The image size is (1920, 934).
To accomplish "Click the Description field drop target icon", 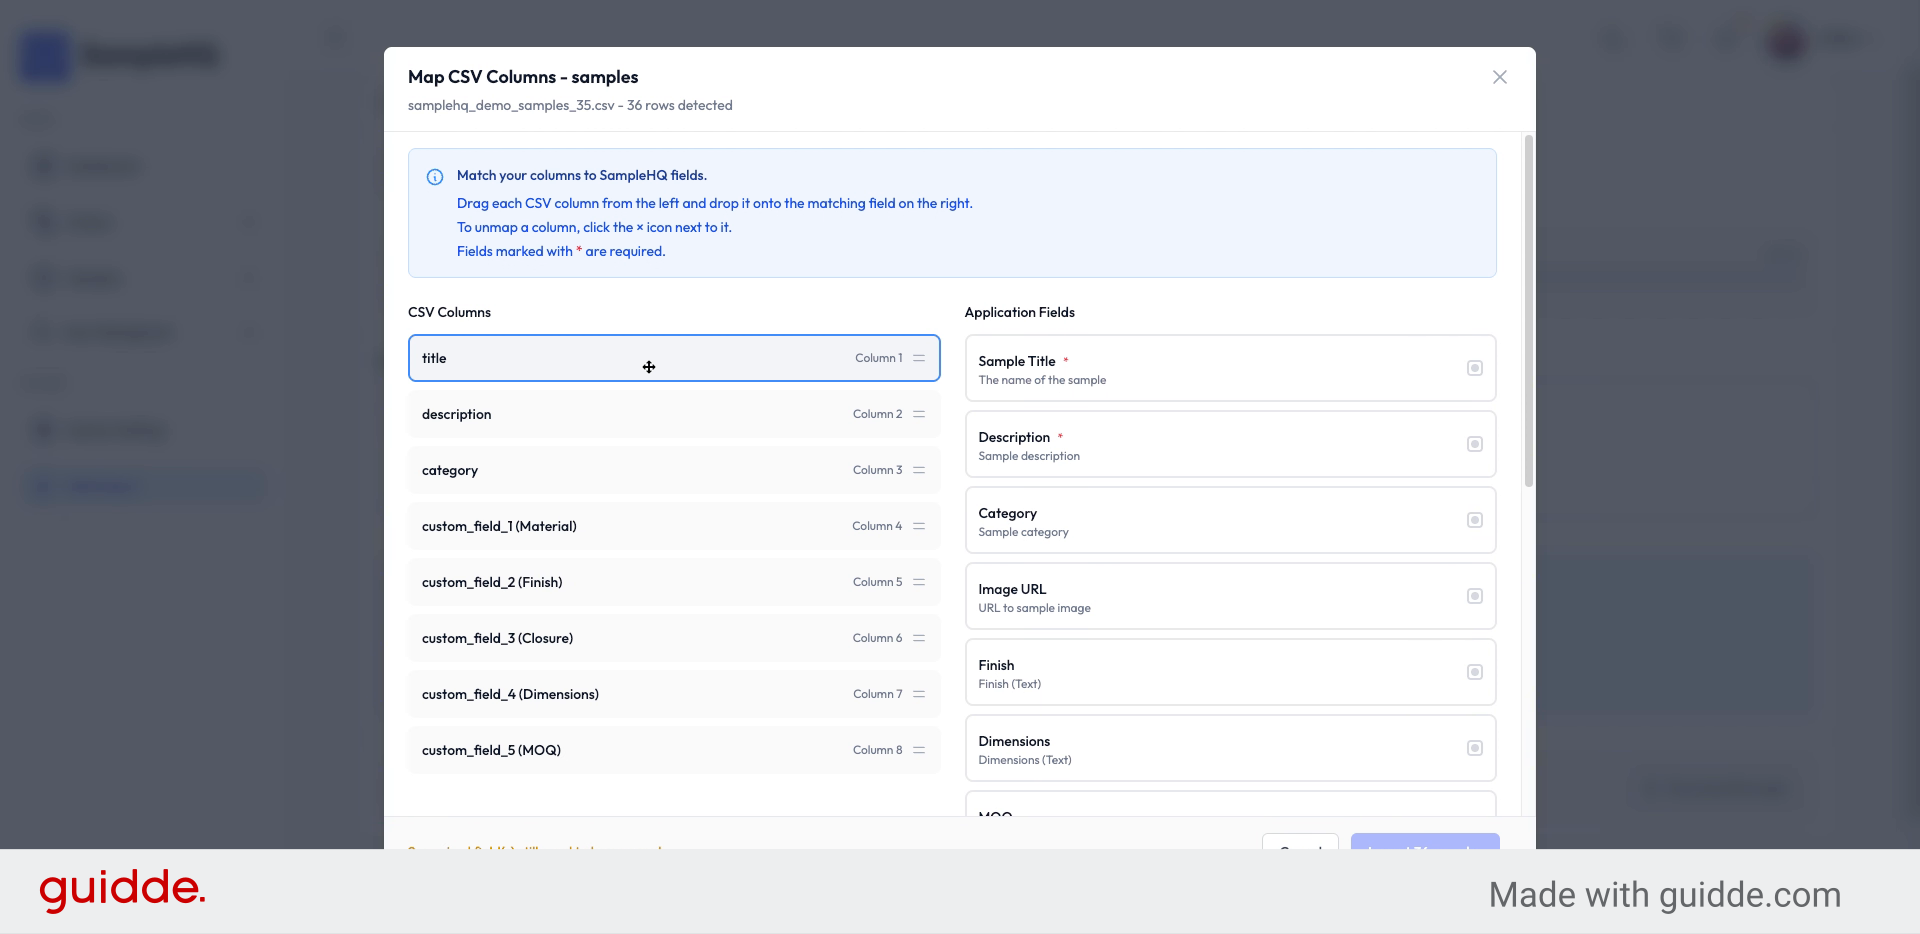I will (x=1474, y=444).
